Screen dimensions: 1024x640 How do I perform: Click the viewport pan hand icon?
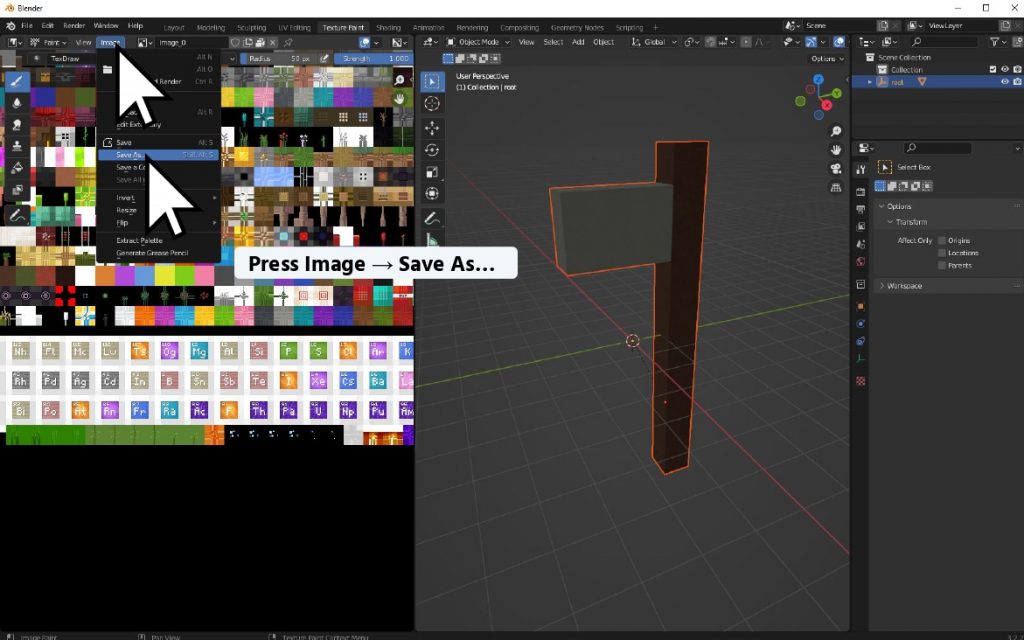(x=835, y=150)
